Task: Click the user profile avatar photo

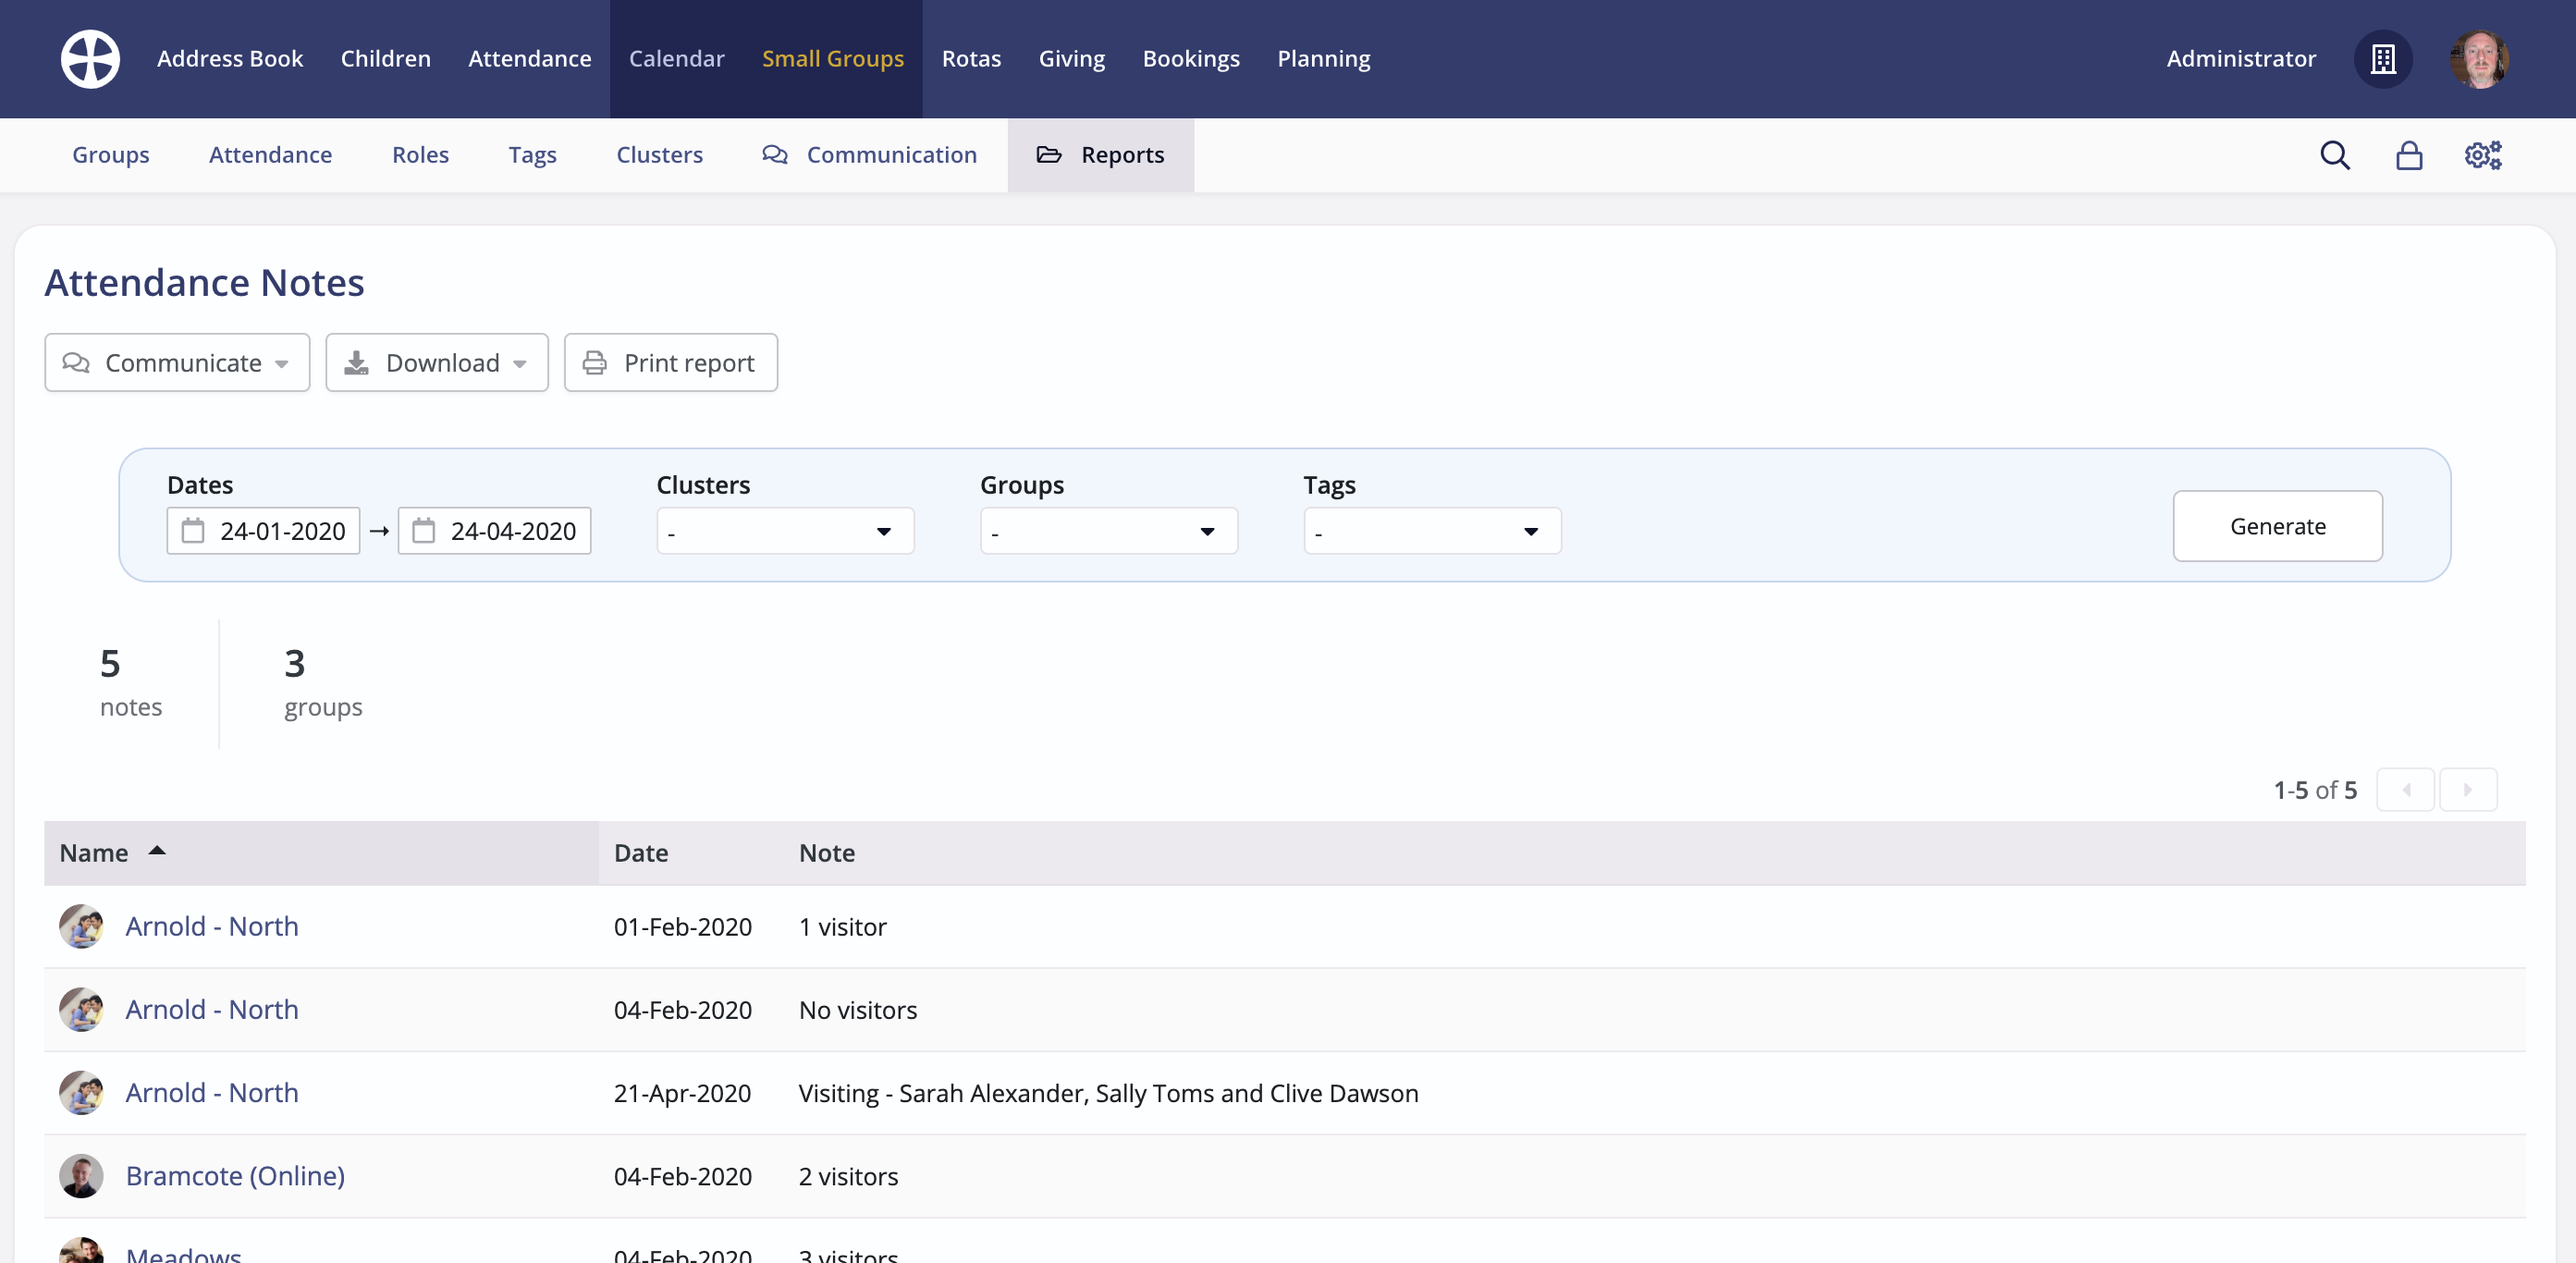Action: point(2479,59)
